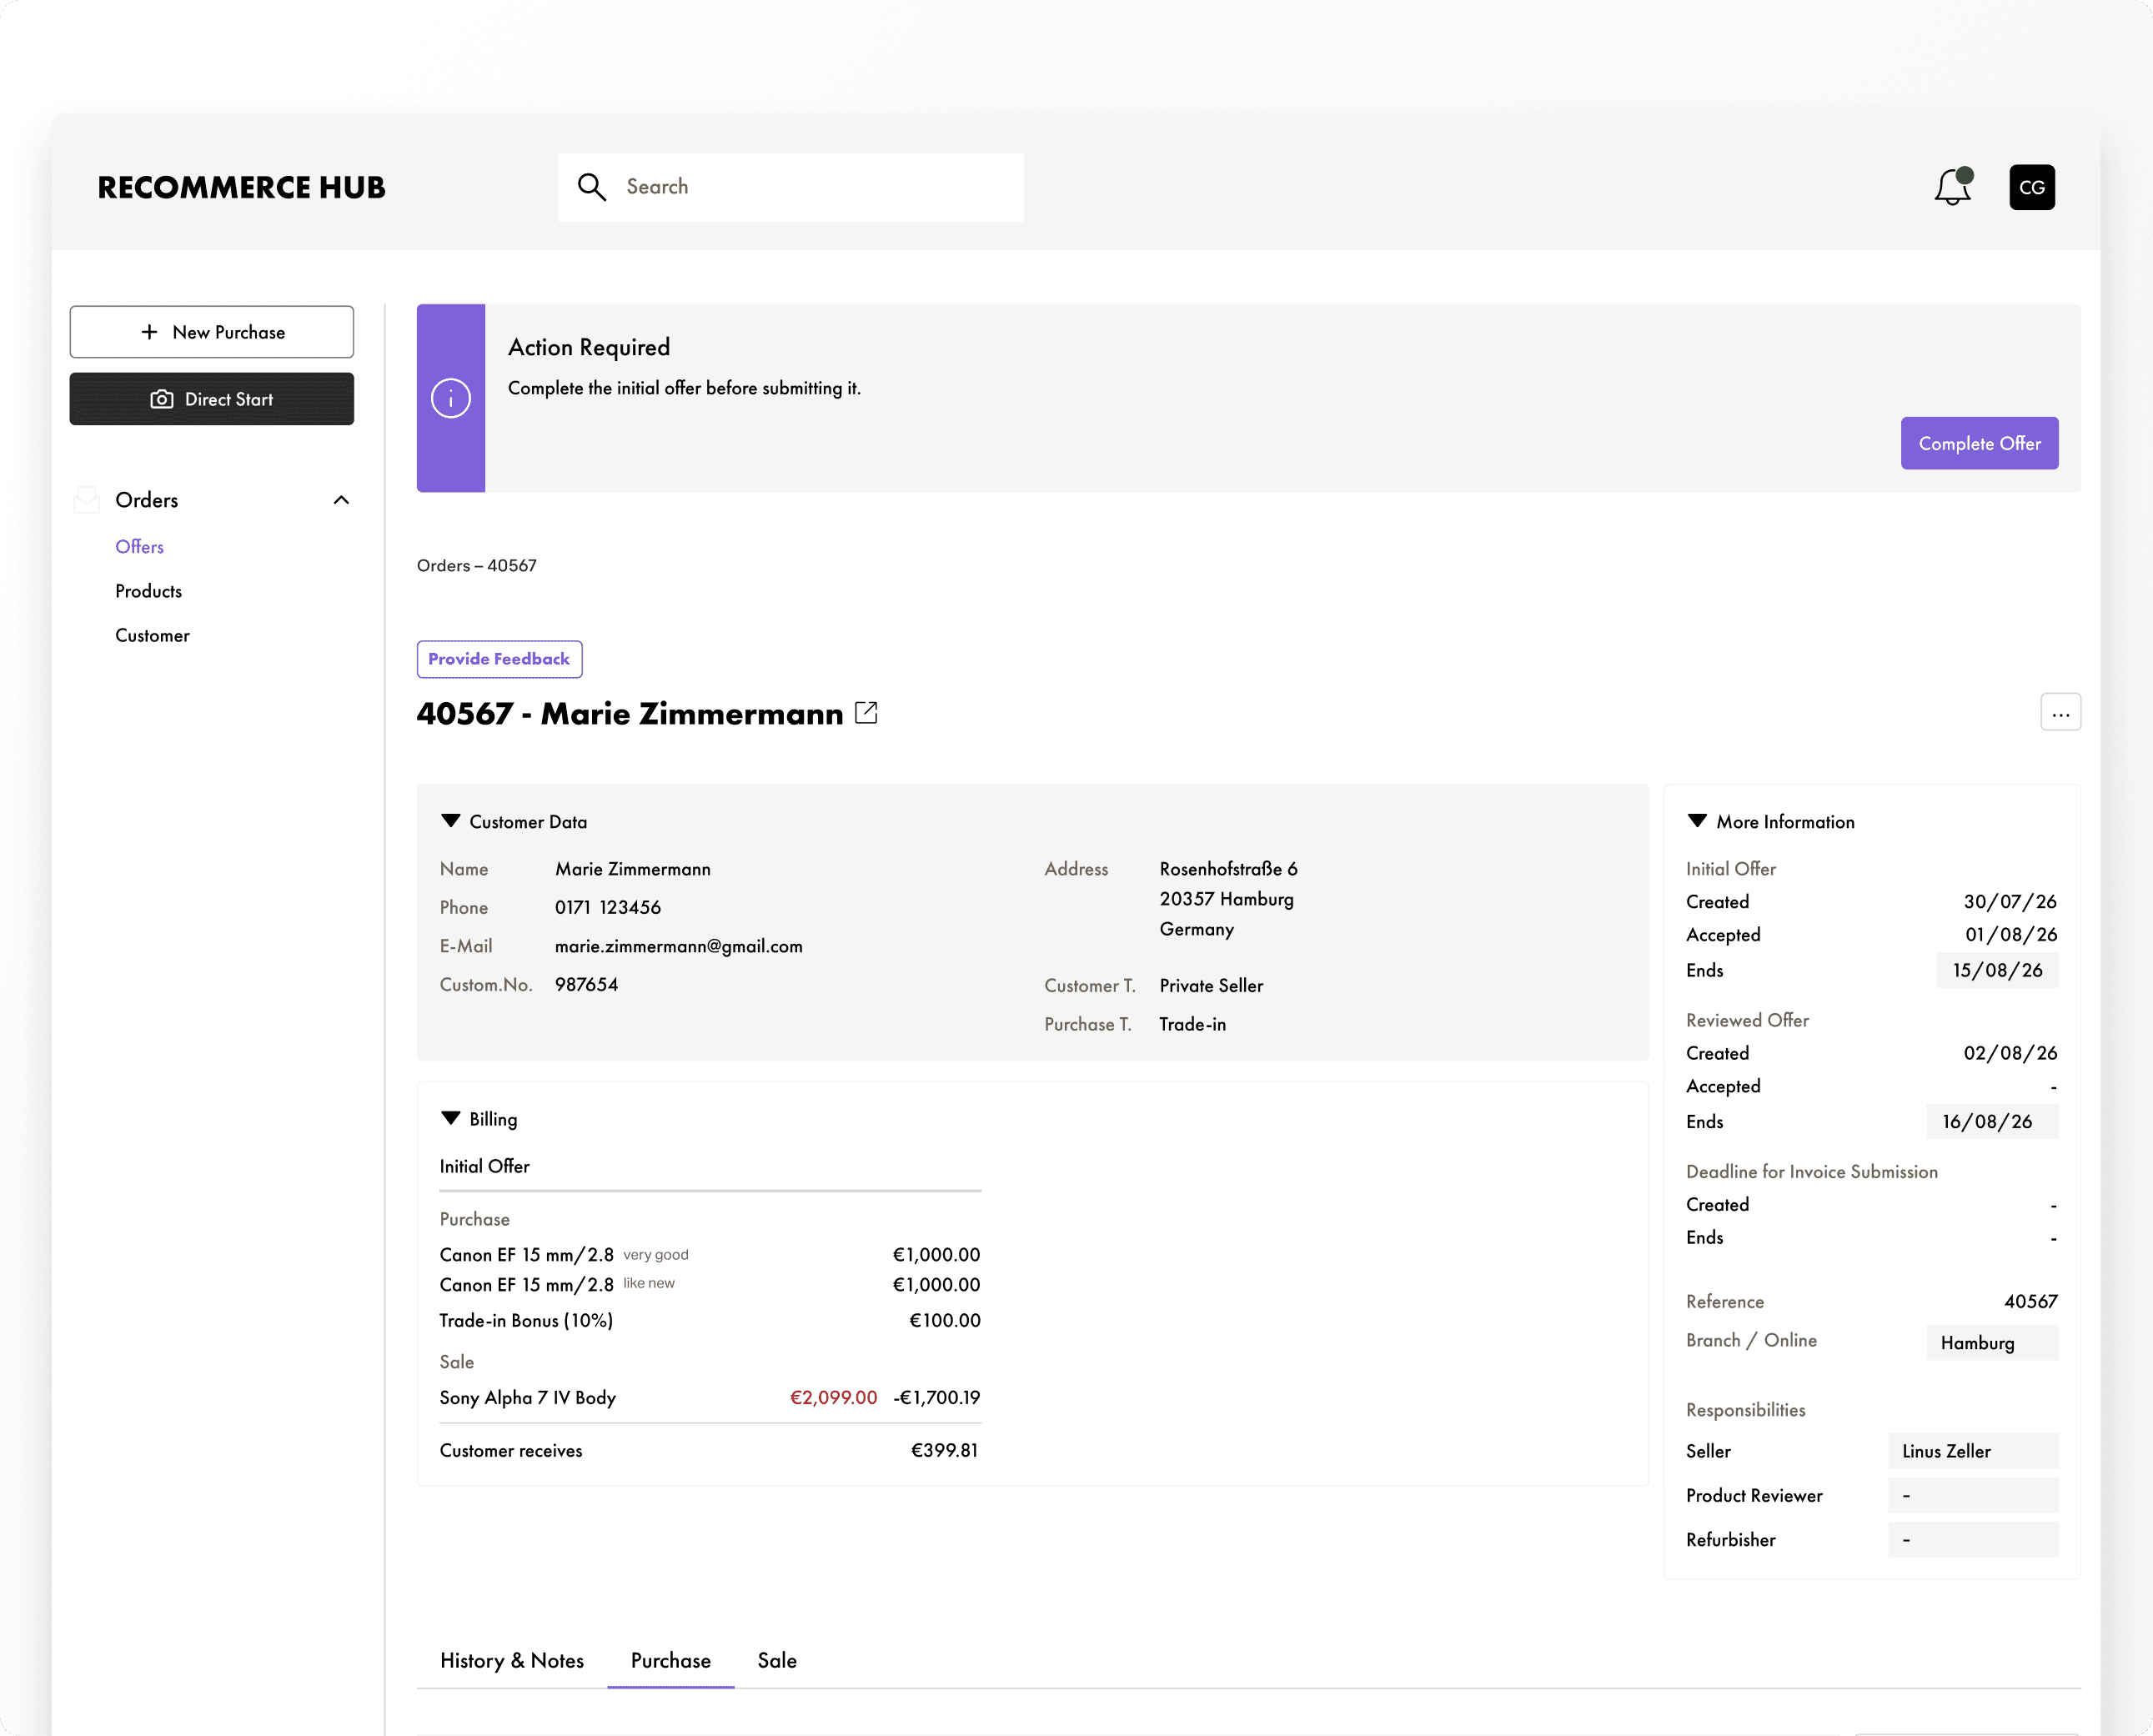Collapse the More Information panel
Image resolution: width=2153 pixels, height=1736 pixels.
click(x=1697, y=821)
